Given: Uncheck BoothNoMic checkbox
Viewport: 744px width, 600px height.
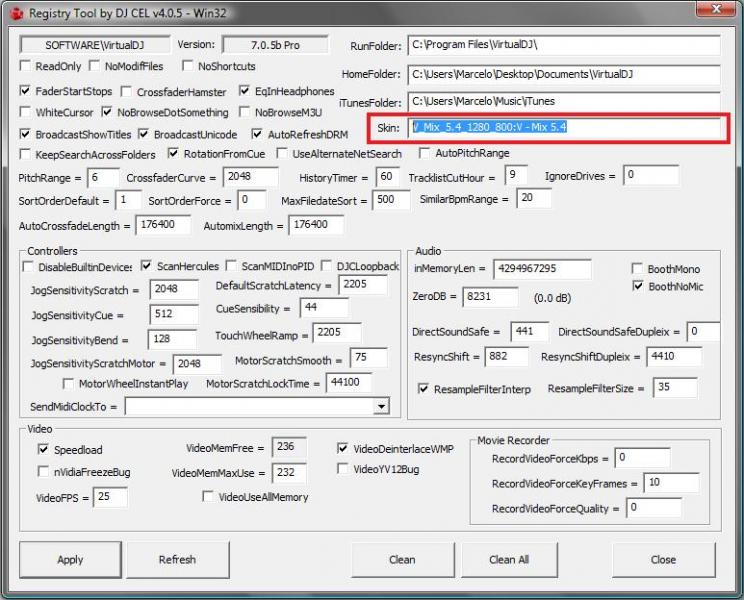Looking at the screenshot, I should 638,286.
